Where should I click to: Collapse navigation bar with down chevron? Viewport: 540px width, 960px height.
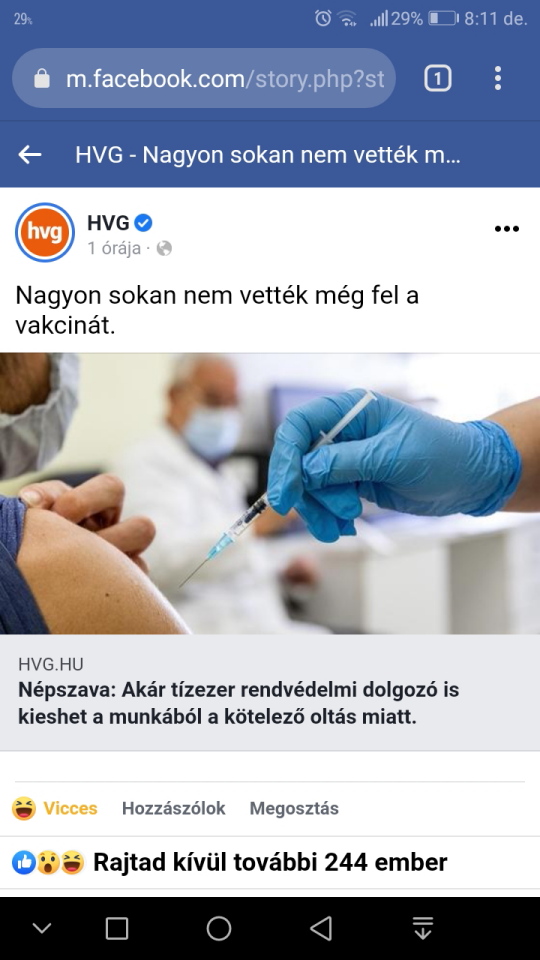(42, 928)
